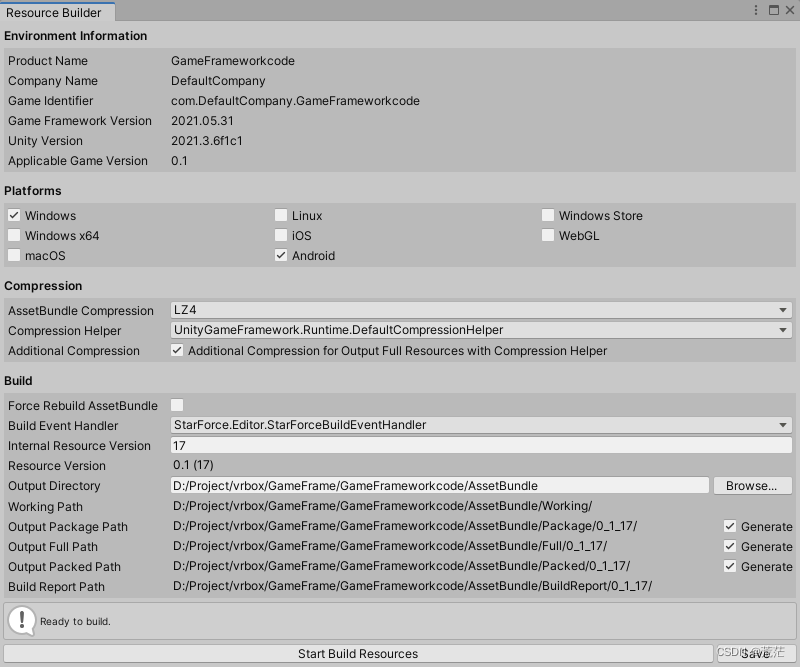Disable the Android platform

tap(281, 255)
